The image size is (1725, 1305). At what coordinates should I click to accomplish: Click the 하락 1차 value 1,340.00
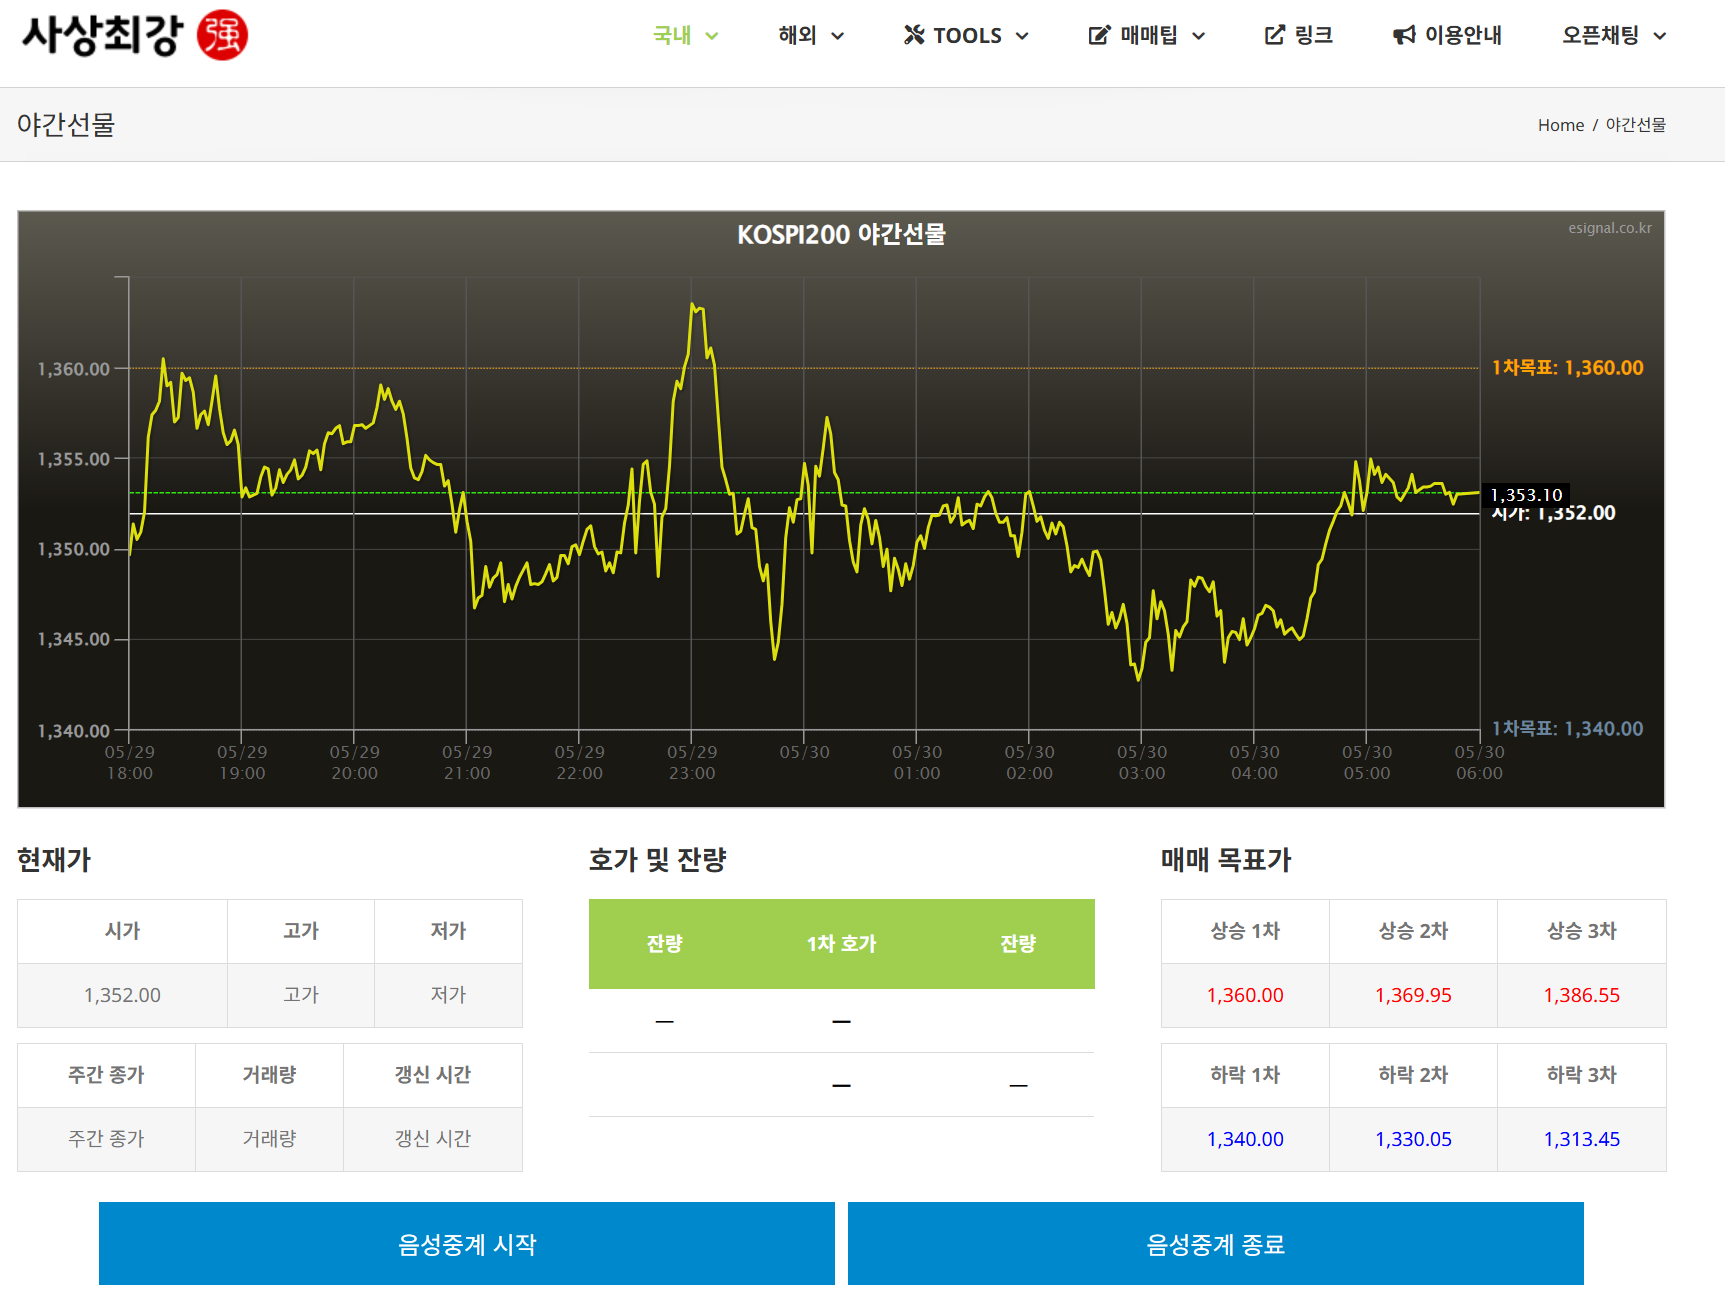[x=1245, y=1139]
